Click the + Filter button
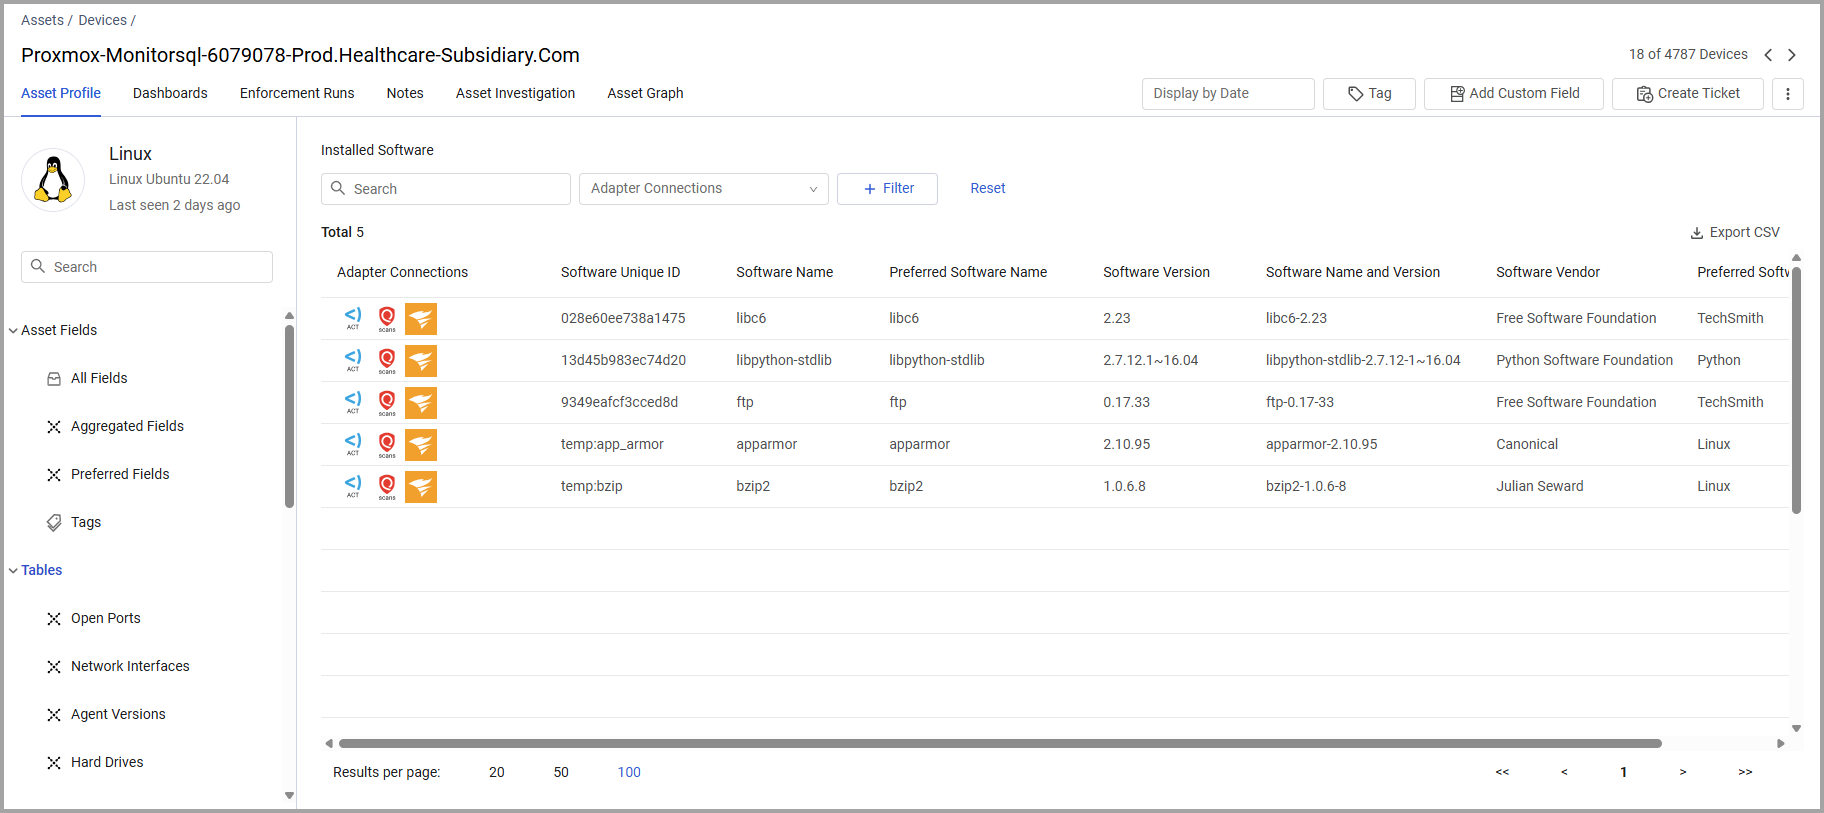The width and height of the screenshot is (1824, 813). [x=887, y=189]
